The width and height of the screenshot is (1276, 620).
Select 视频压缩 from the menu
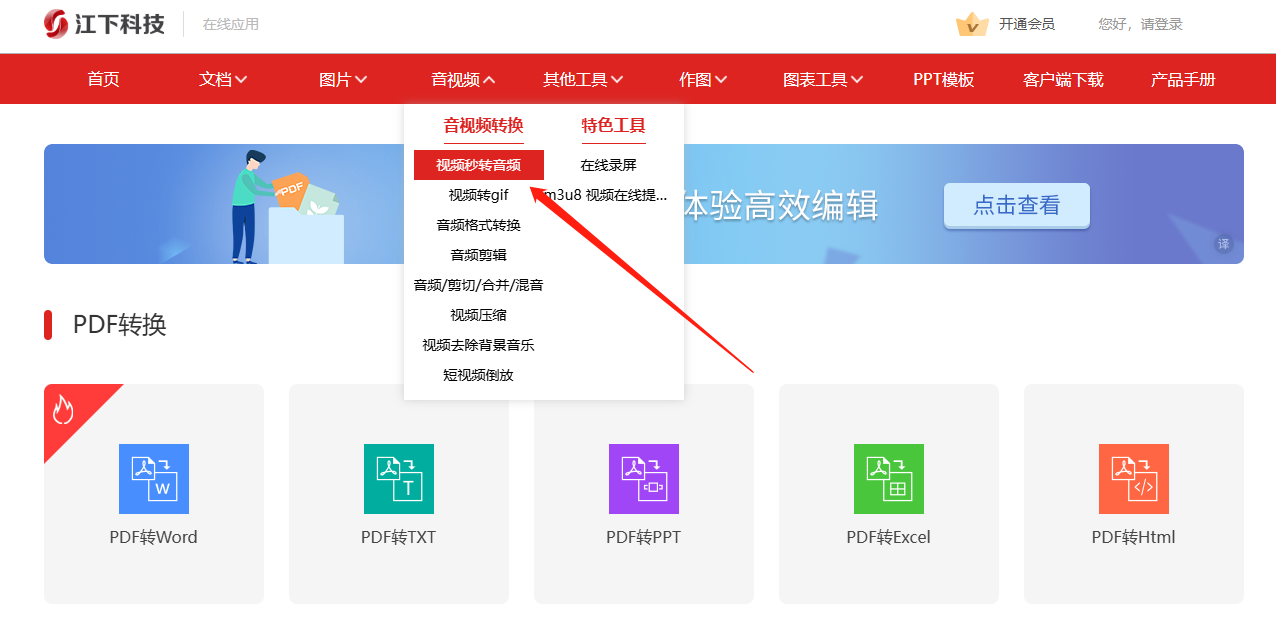tap(479, 315)
